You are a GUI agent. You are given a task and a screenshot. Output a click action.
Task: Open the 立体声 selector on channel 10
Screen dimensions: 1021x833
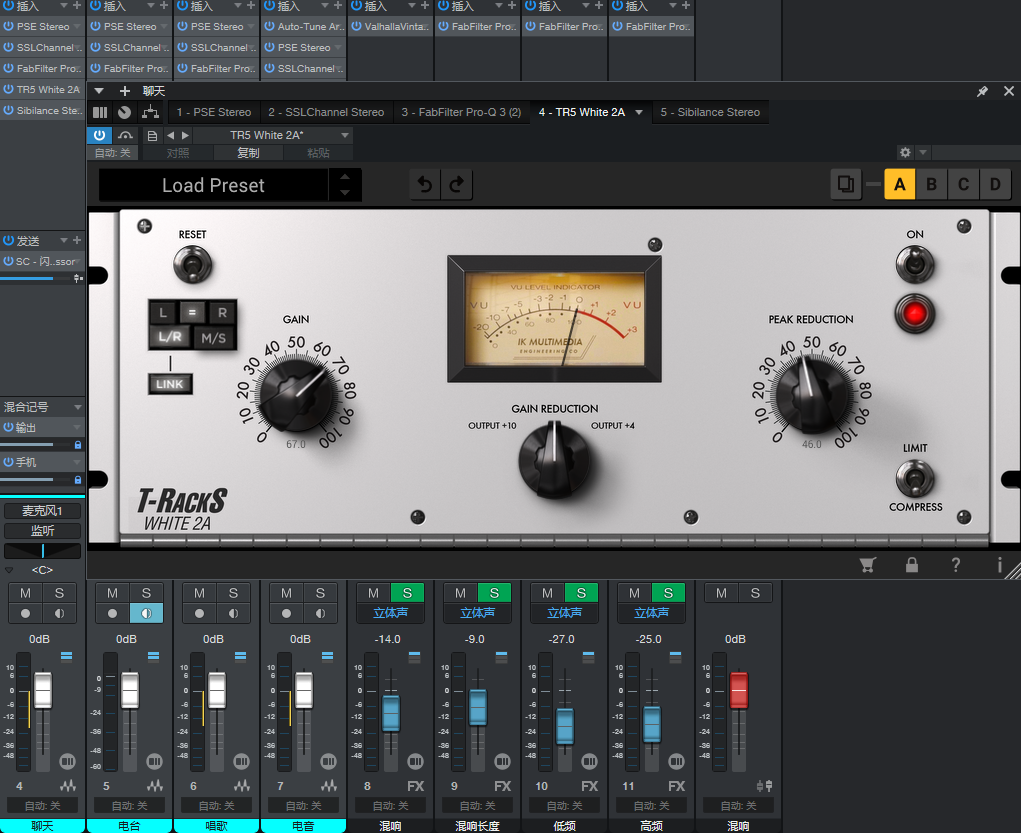click(x=565, y=614)
